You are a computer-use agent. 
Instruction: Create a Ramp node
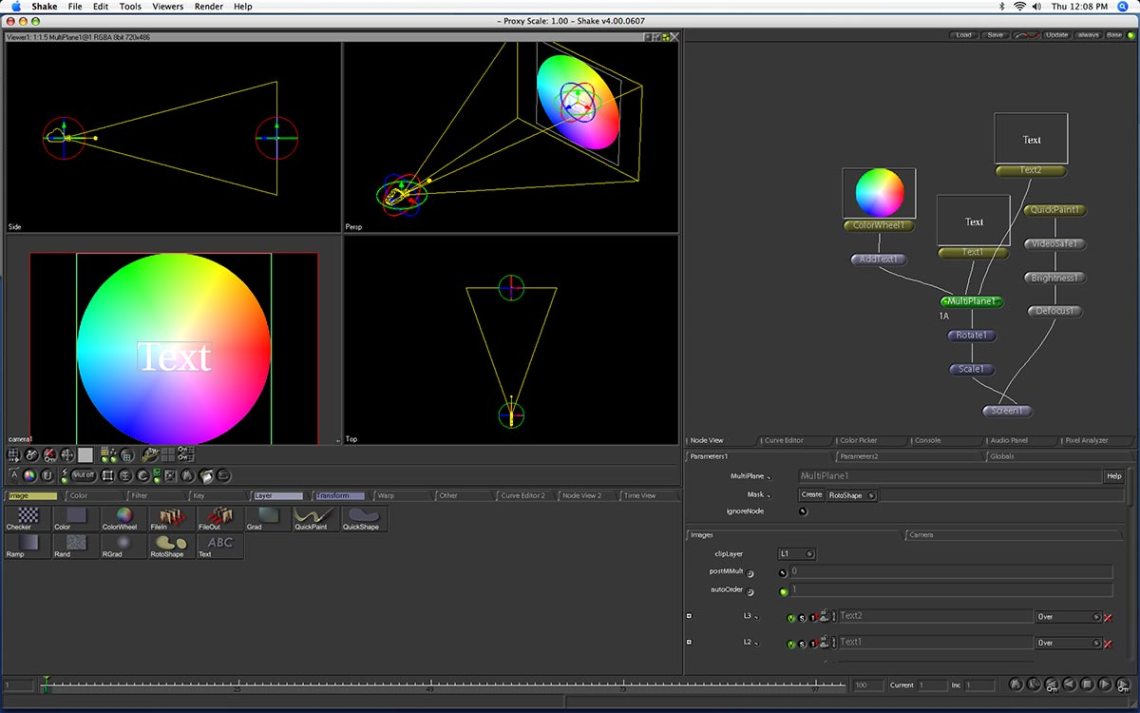click(23, 545)
